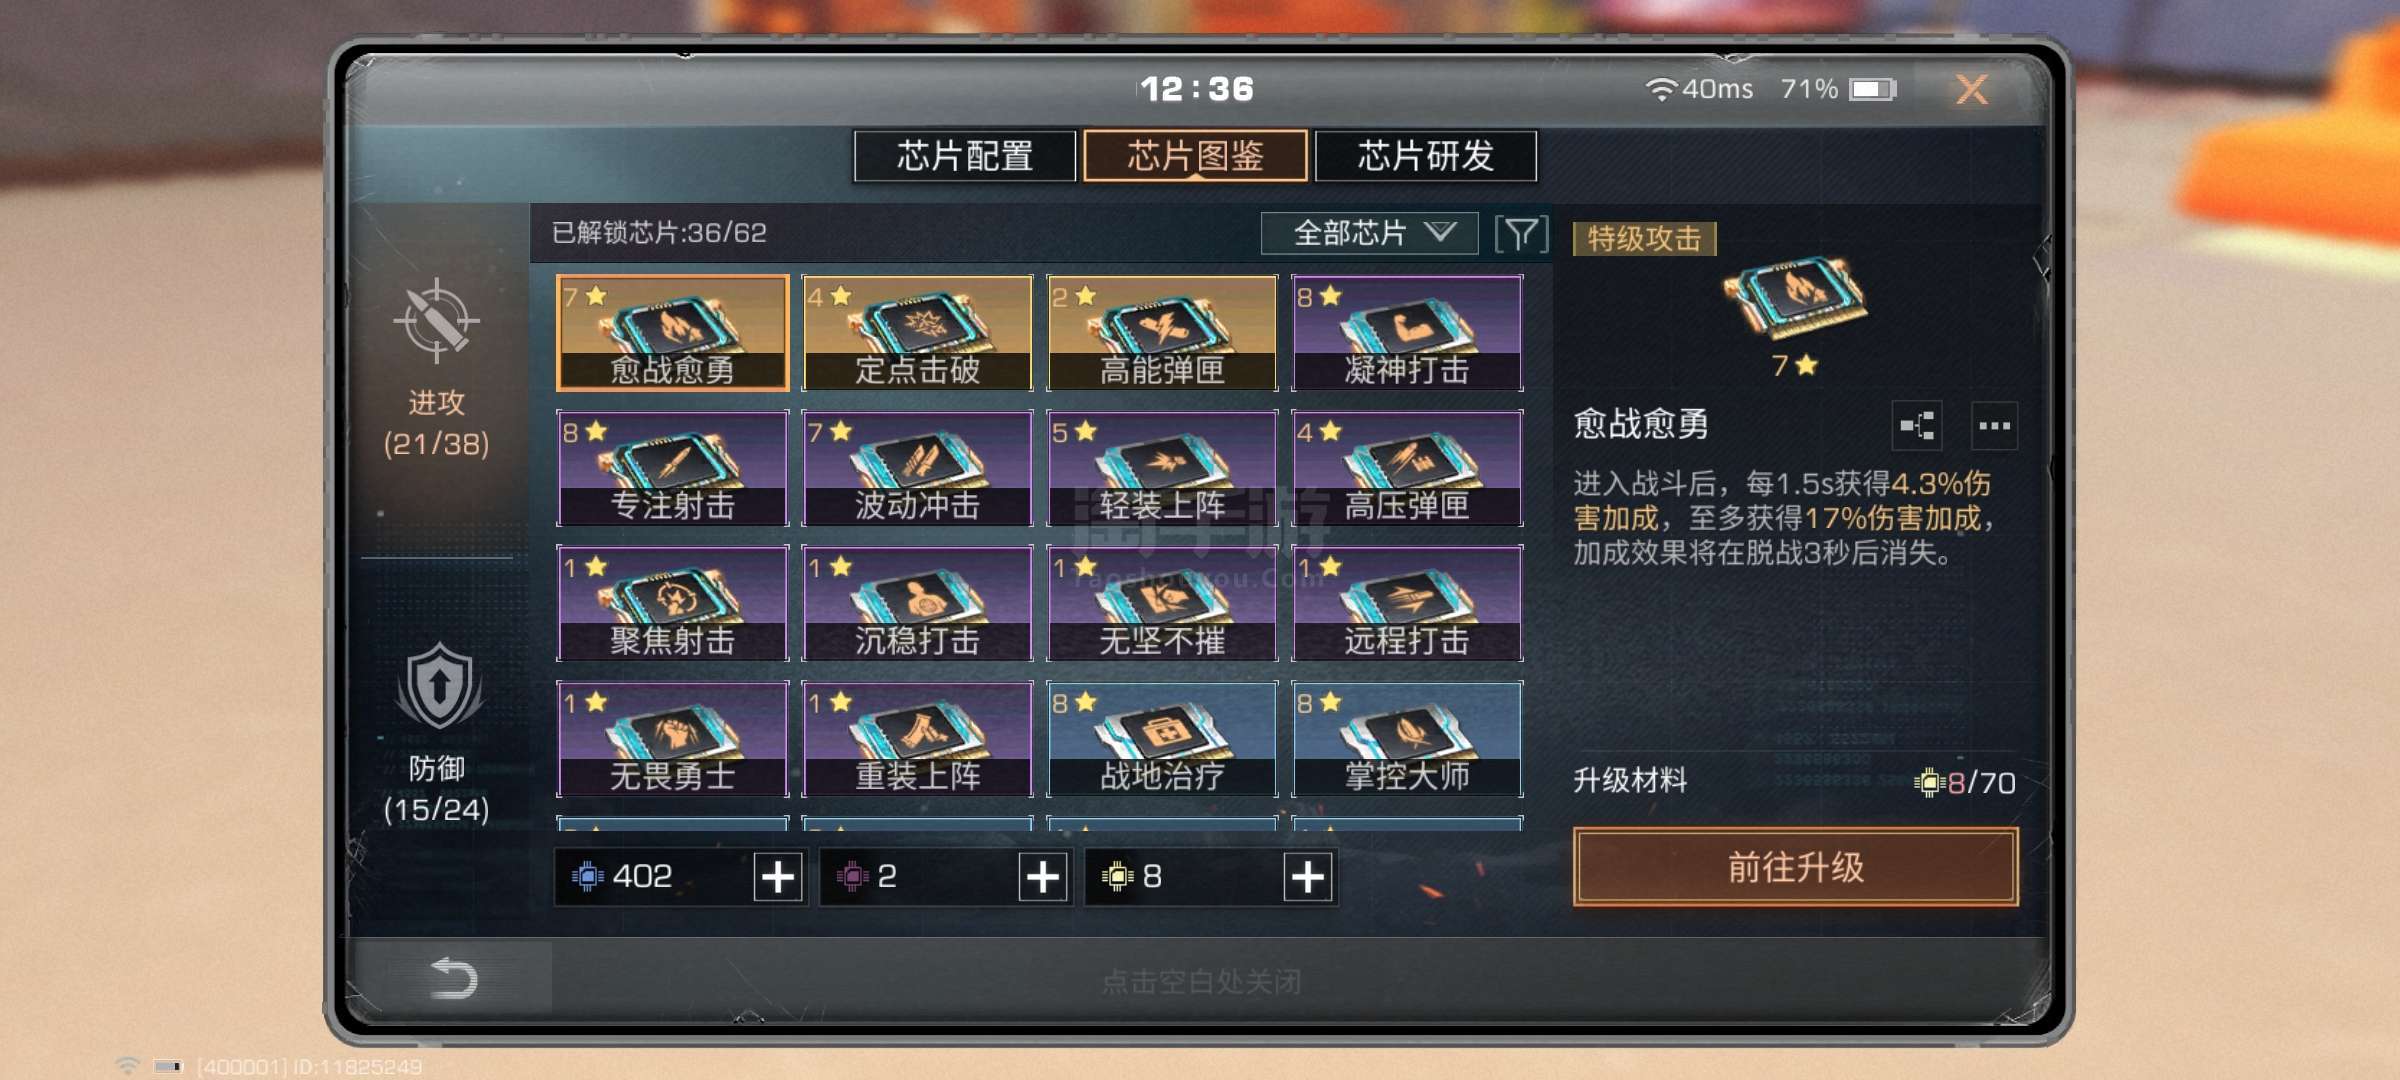Add more blue chips with plus button

(x=778, y=877)
